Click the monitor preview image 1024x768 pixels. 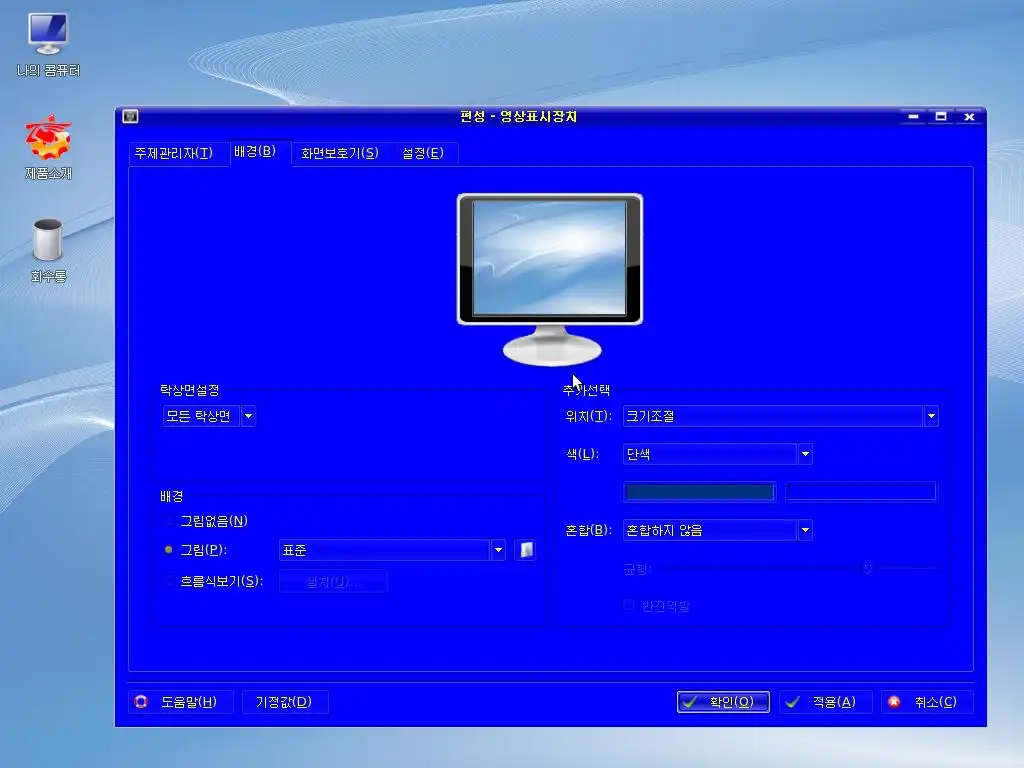[550, 279]
